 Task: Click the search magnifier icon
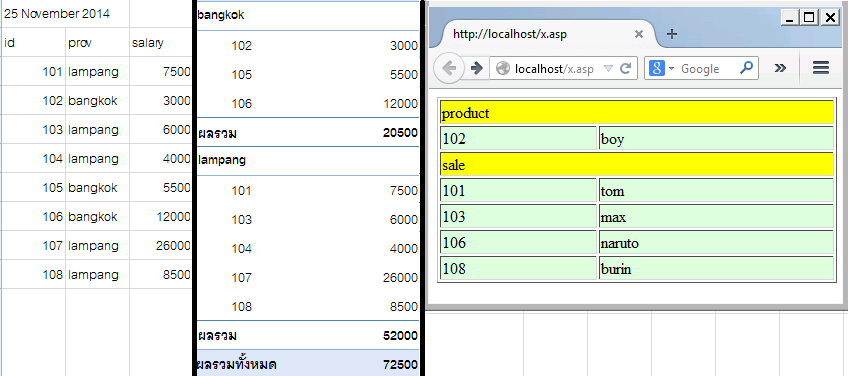pyautogui.click(x=746, y=68)
